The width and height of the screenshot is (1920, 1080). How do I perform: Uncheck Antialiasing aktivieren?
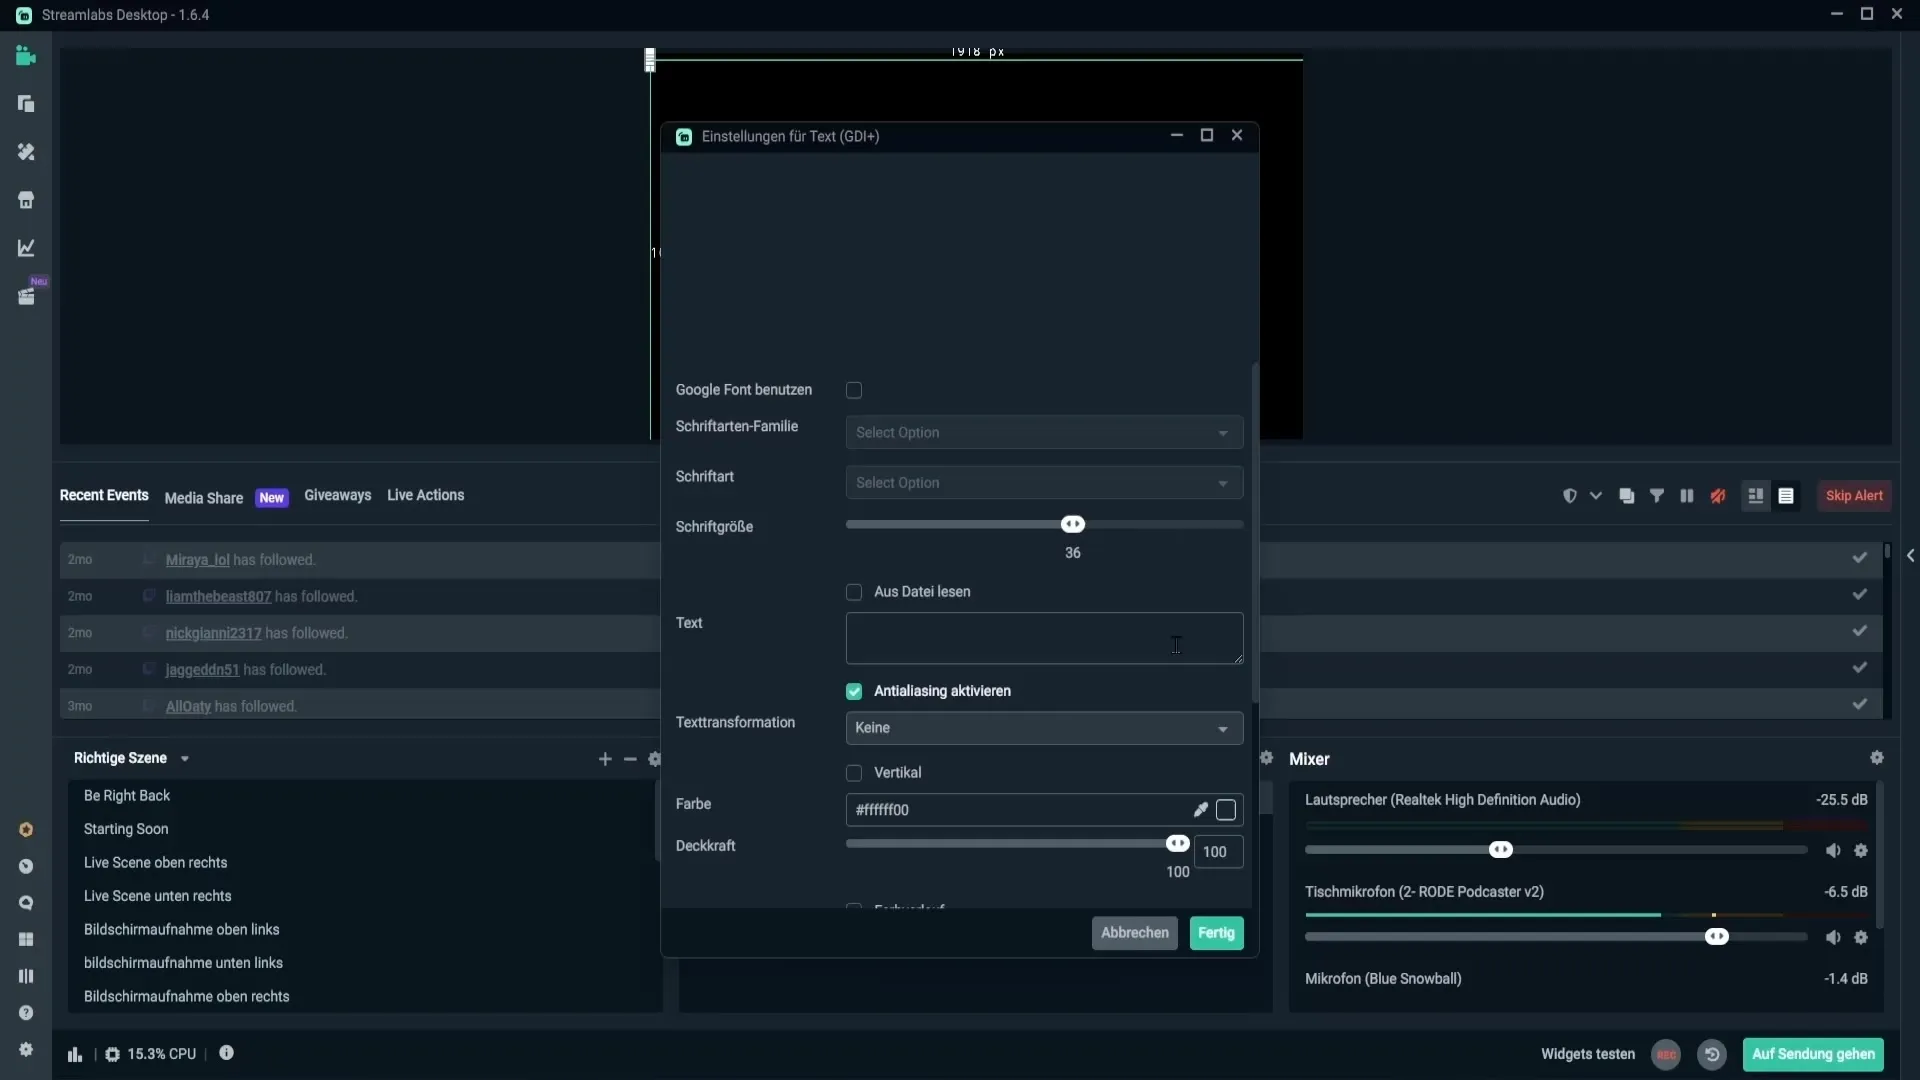click(x=854, y=691)
